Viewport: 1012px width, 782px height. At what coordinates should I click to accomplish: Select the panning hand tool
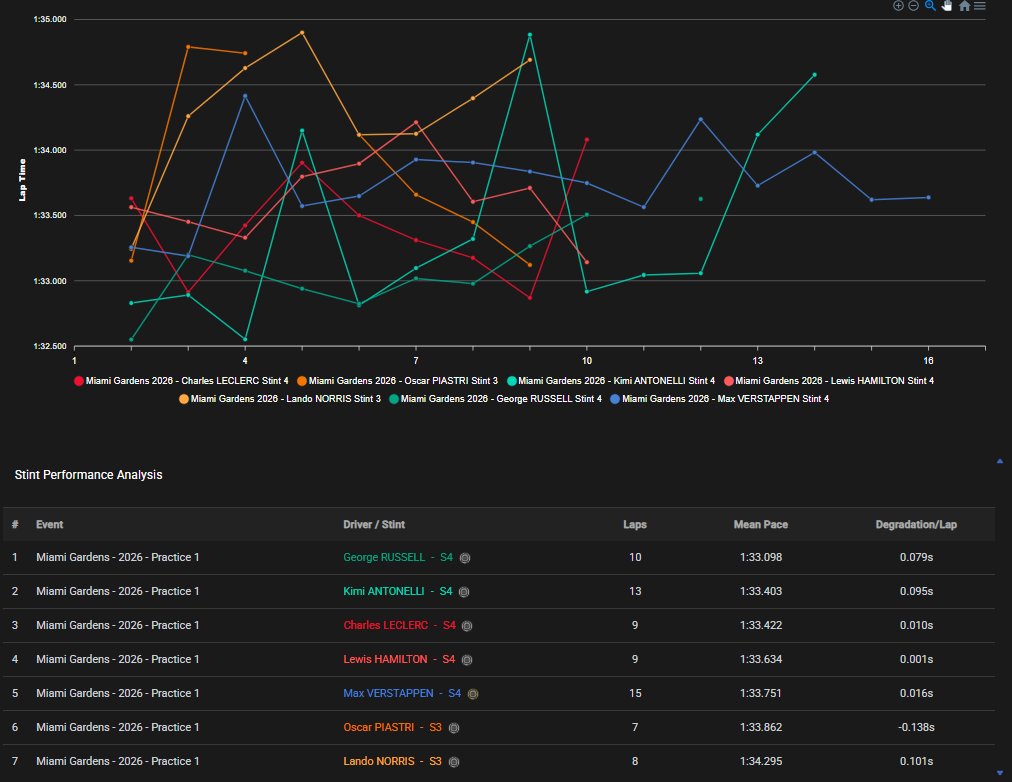pyautogui.click(x=947, y=6)
